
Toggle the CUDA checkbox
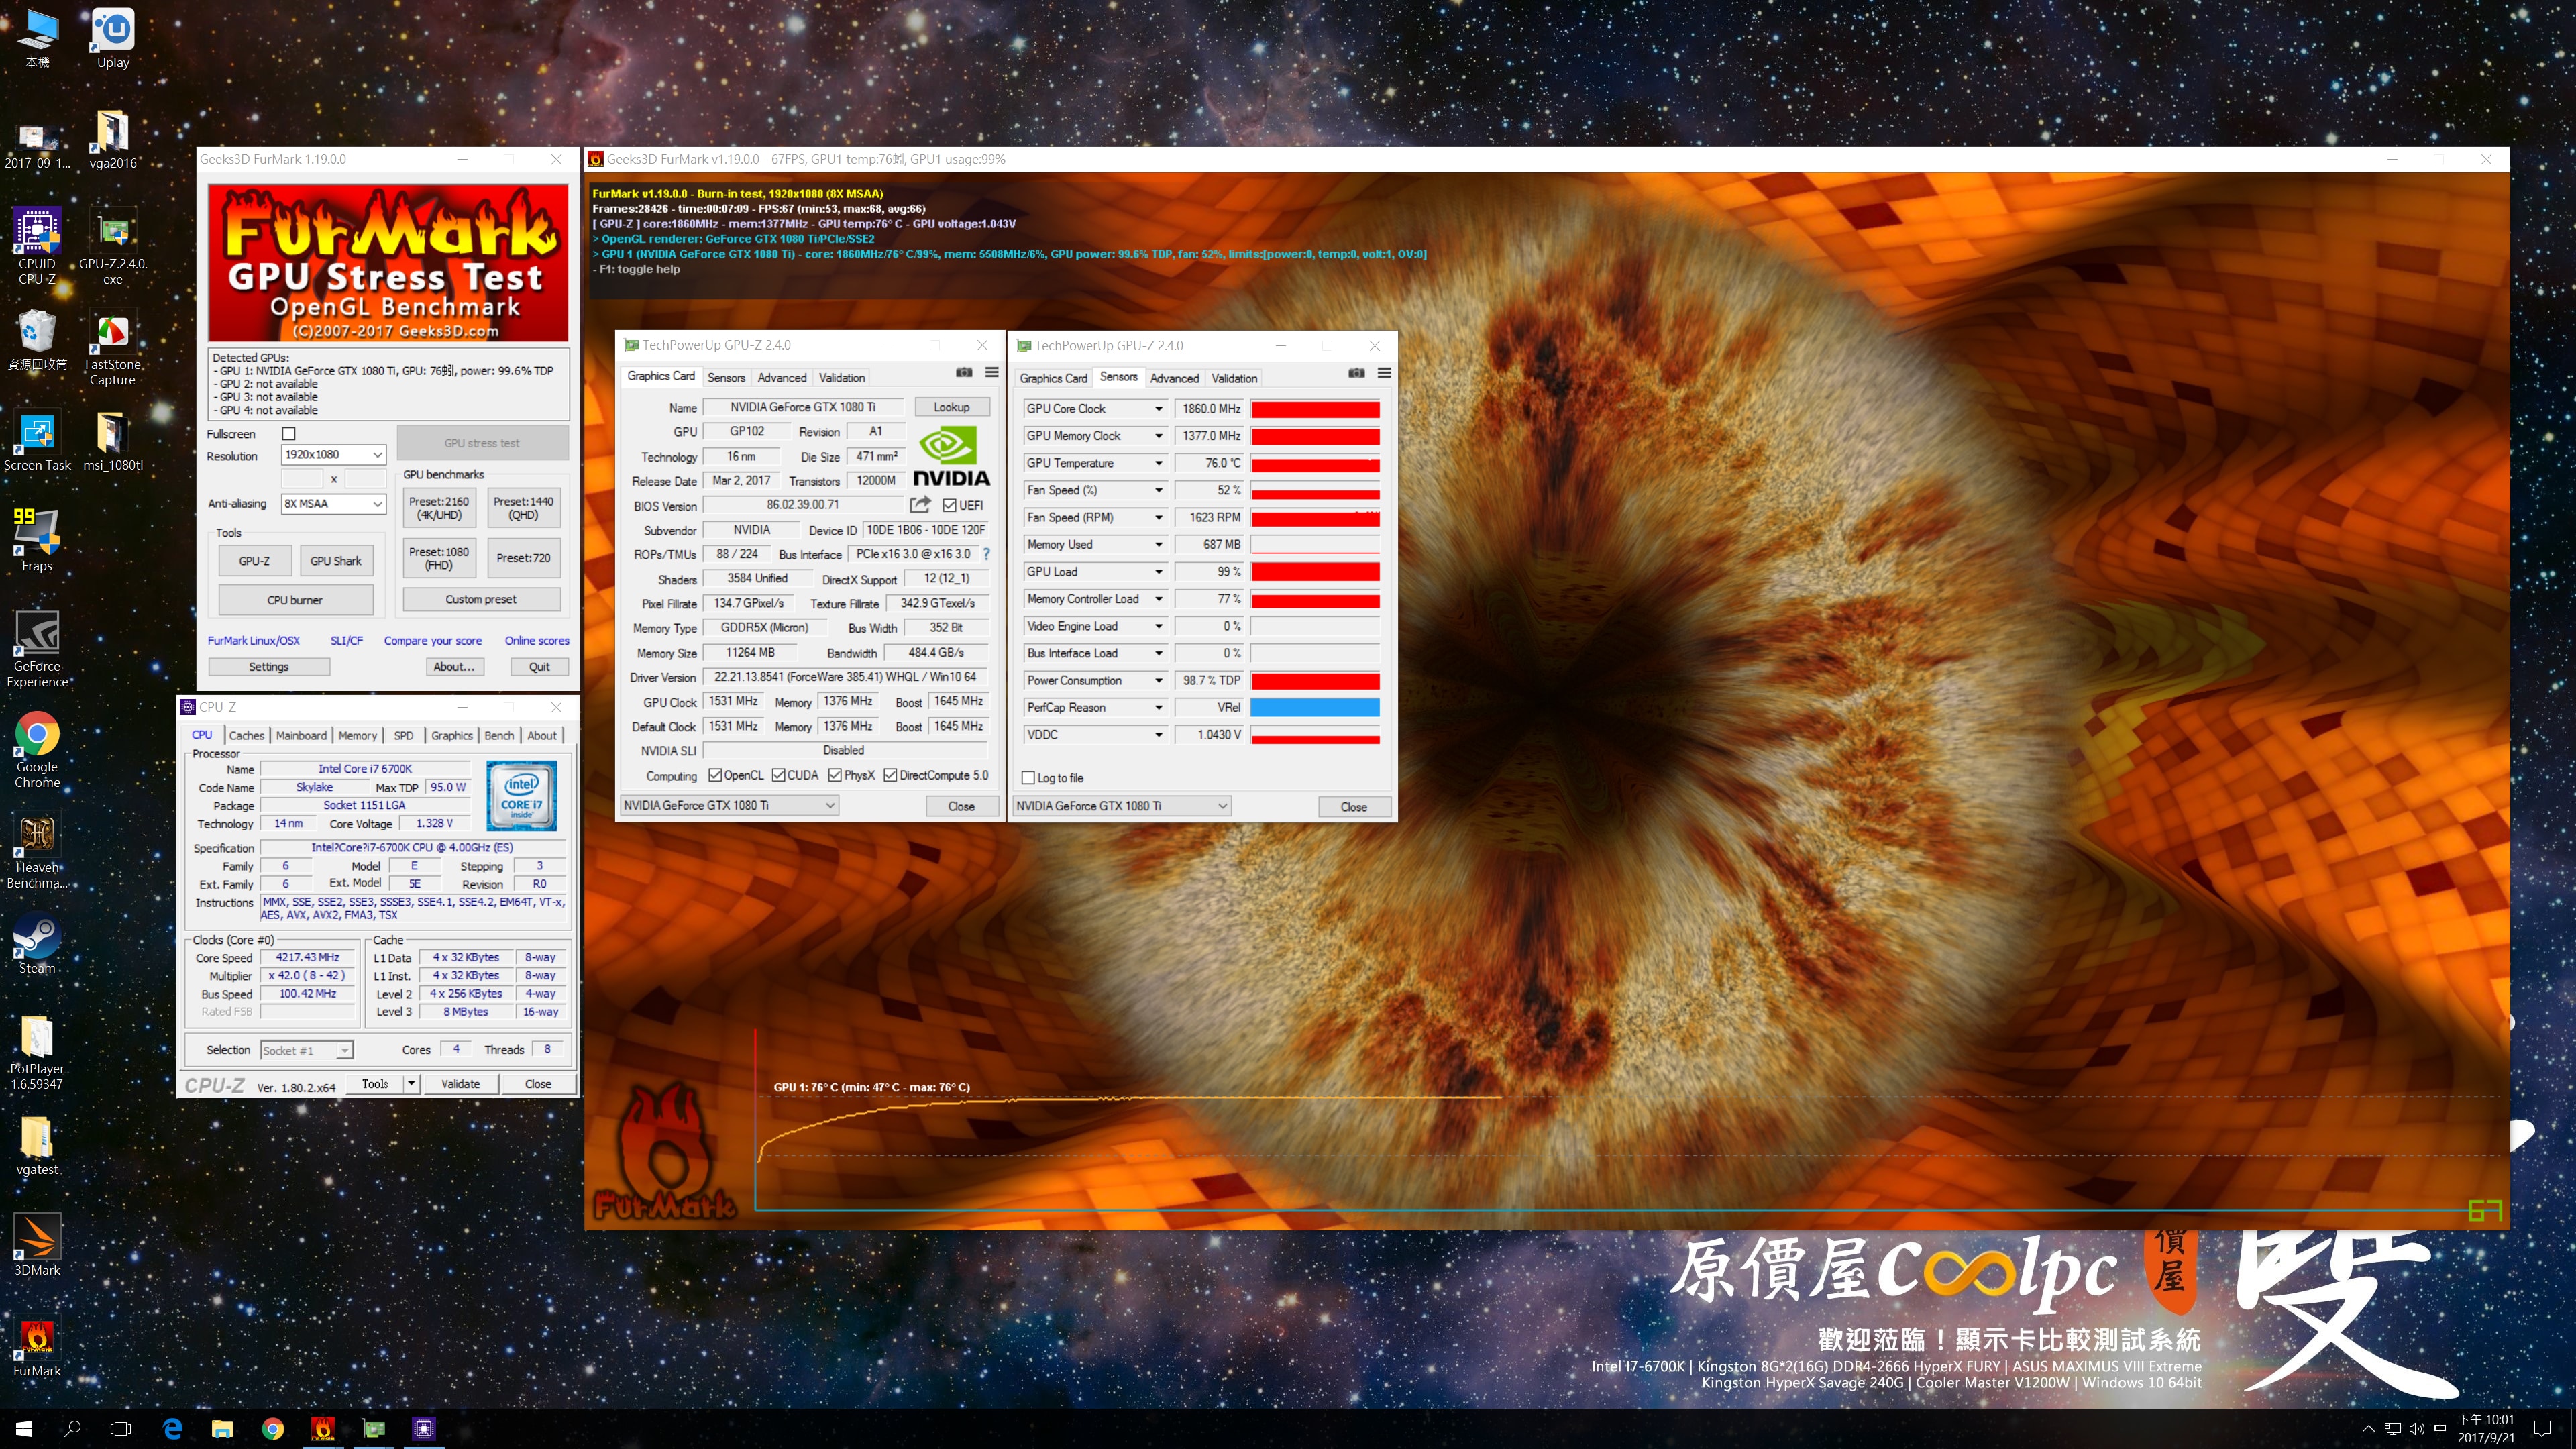tap(778, 775)
